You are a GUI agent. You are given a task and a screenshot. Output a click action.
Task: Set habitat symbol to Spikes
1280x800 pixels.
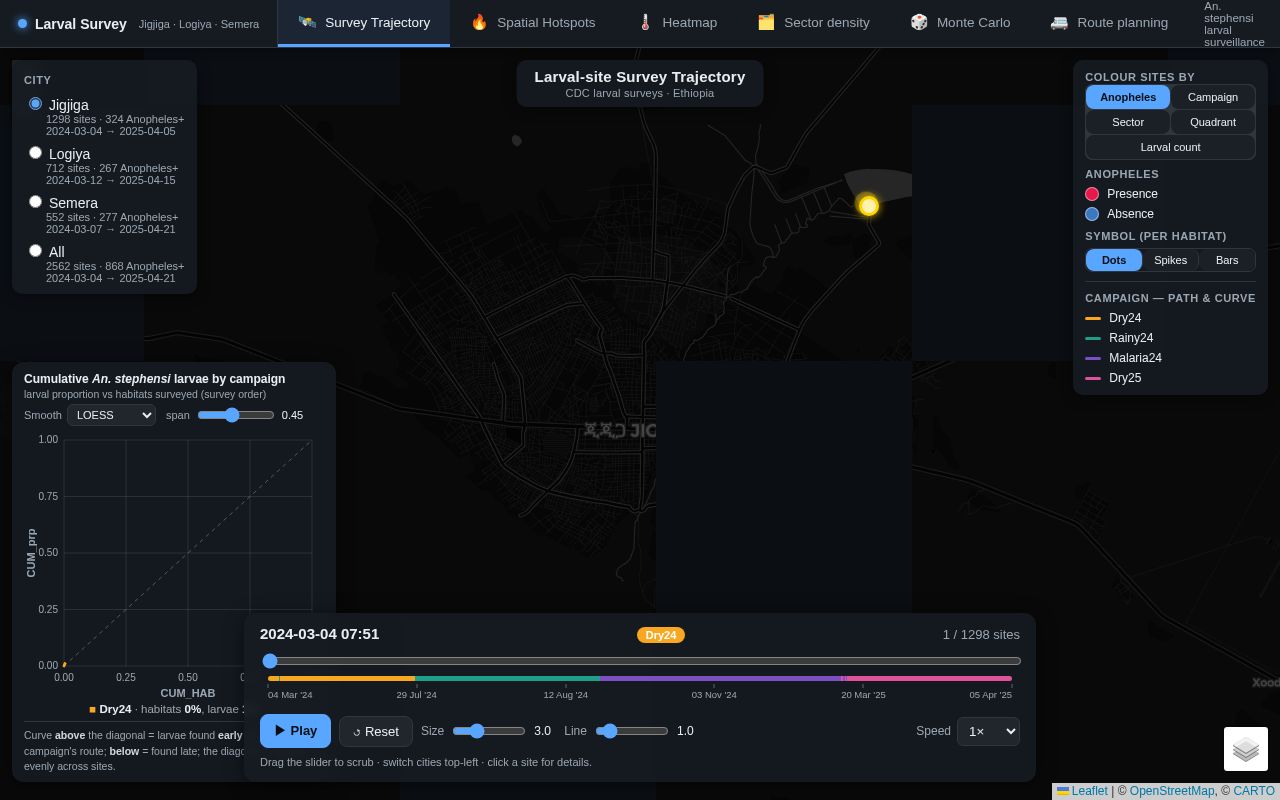click(x=1170, y=260)
